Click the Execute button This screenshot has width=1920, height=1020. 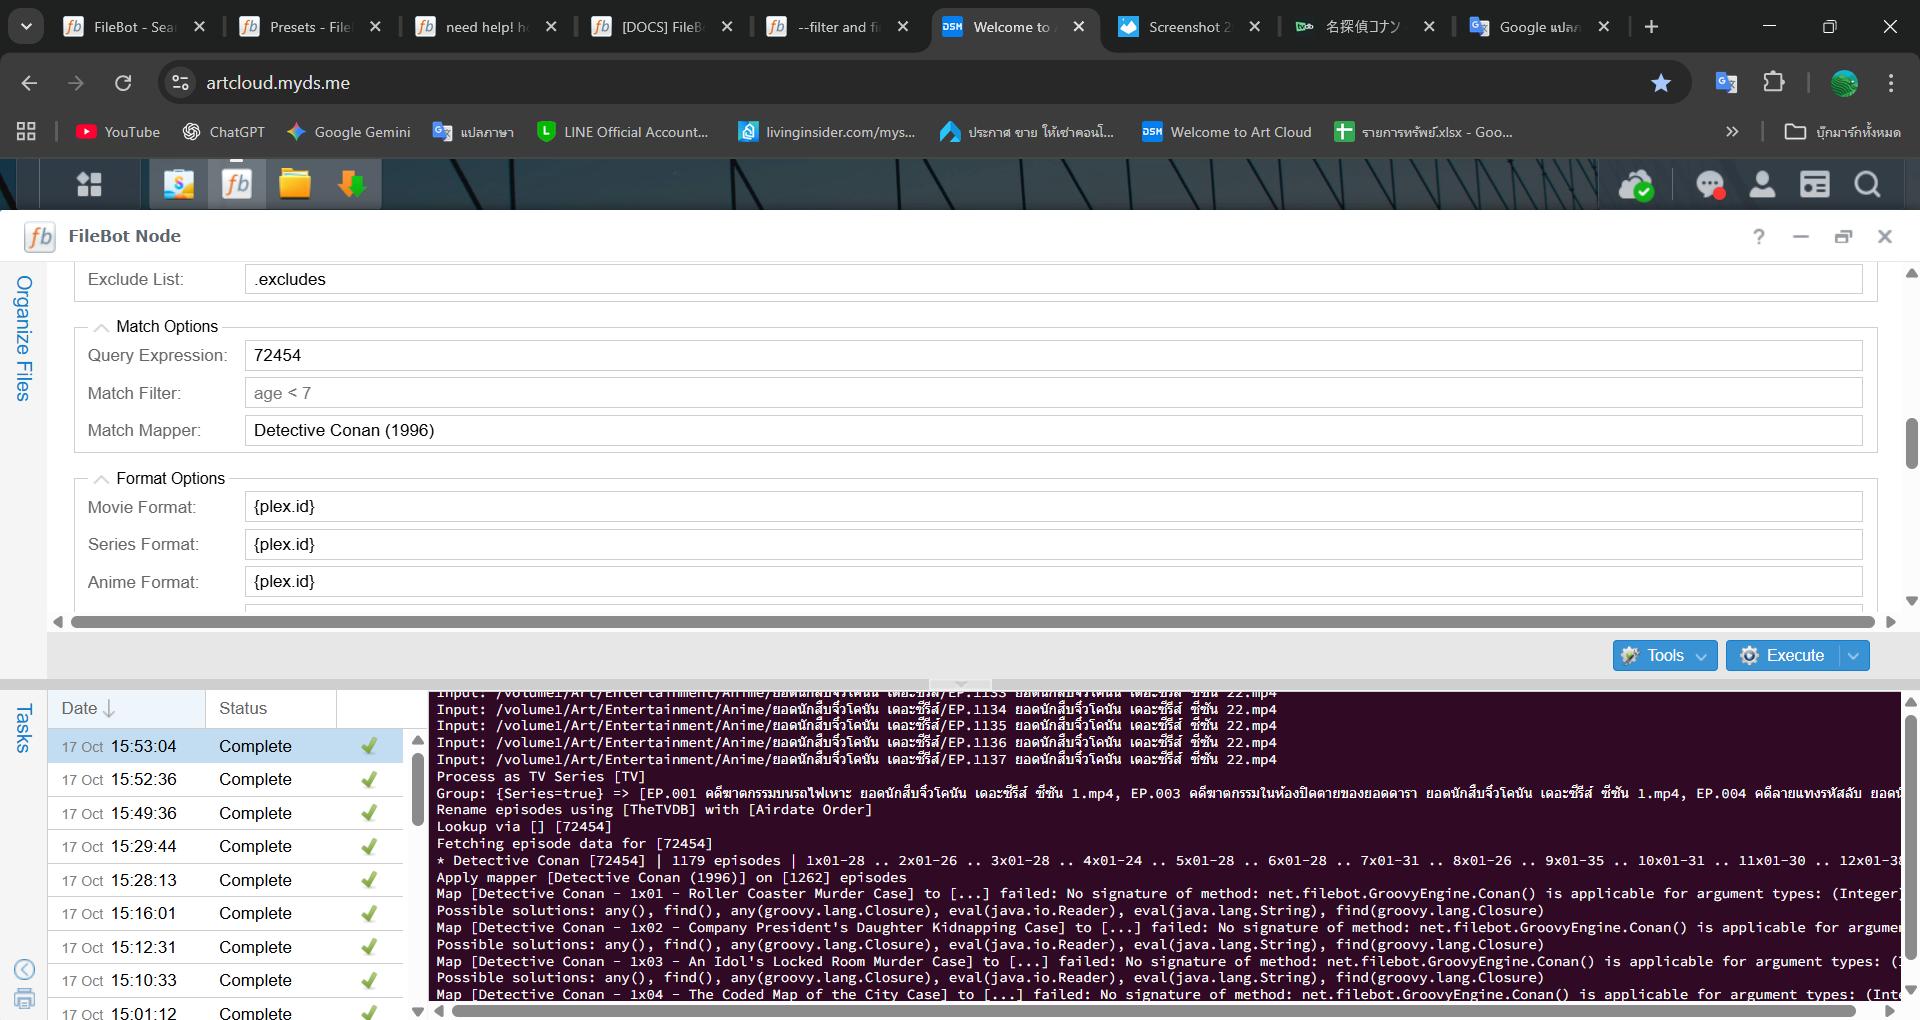1784,656
